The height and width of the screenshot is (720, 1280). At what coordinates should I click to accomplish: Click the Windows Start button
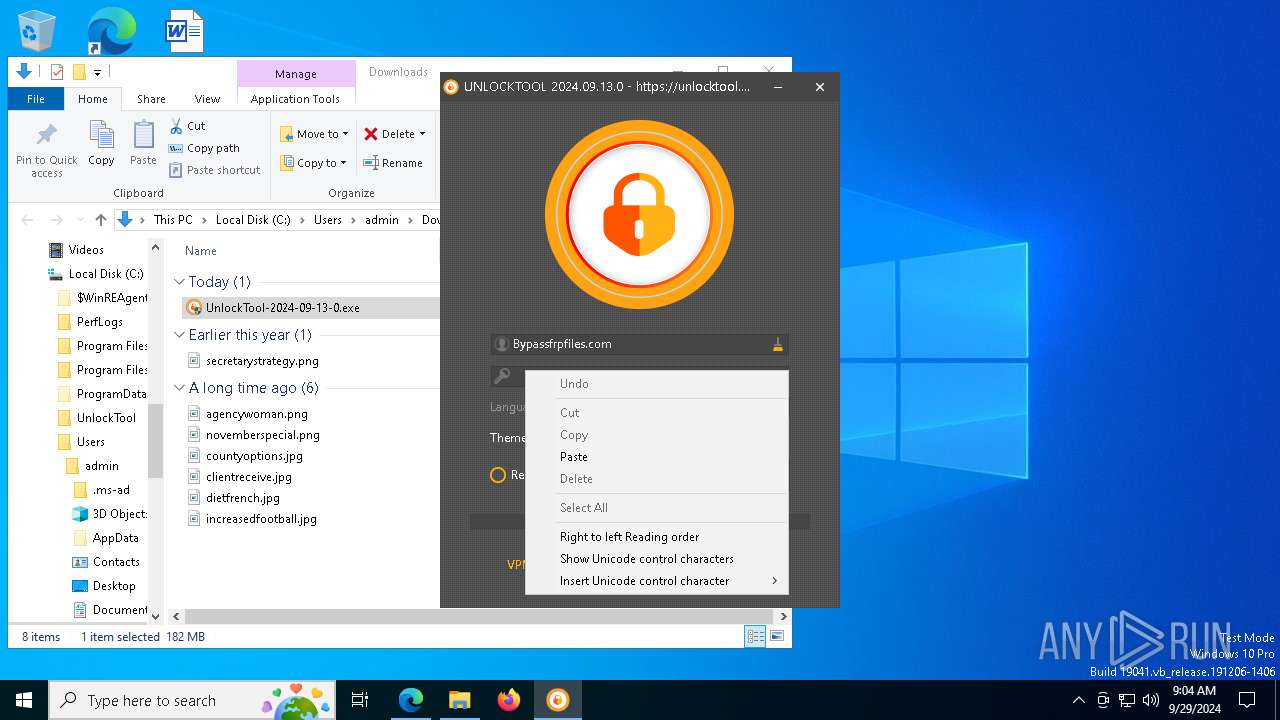pos(24,700)
